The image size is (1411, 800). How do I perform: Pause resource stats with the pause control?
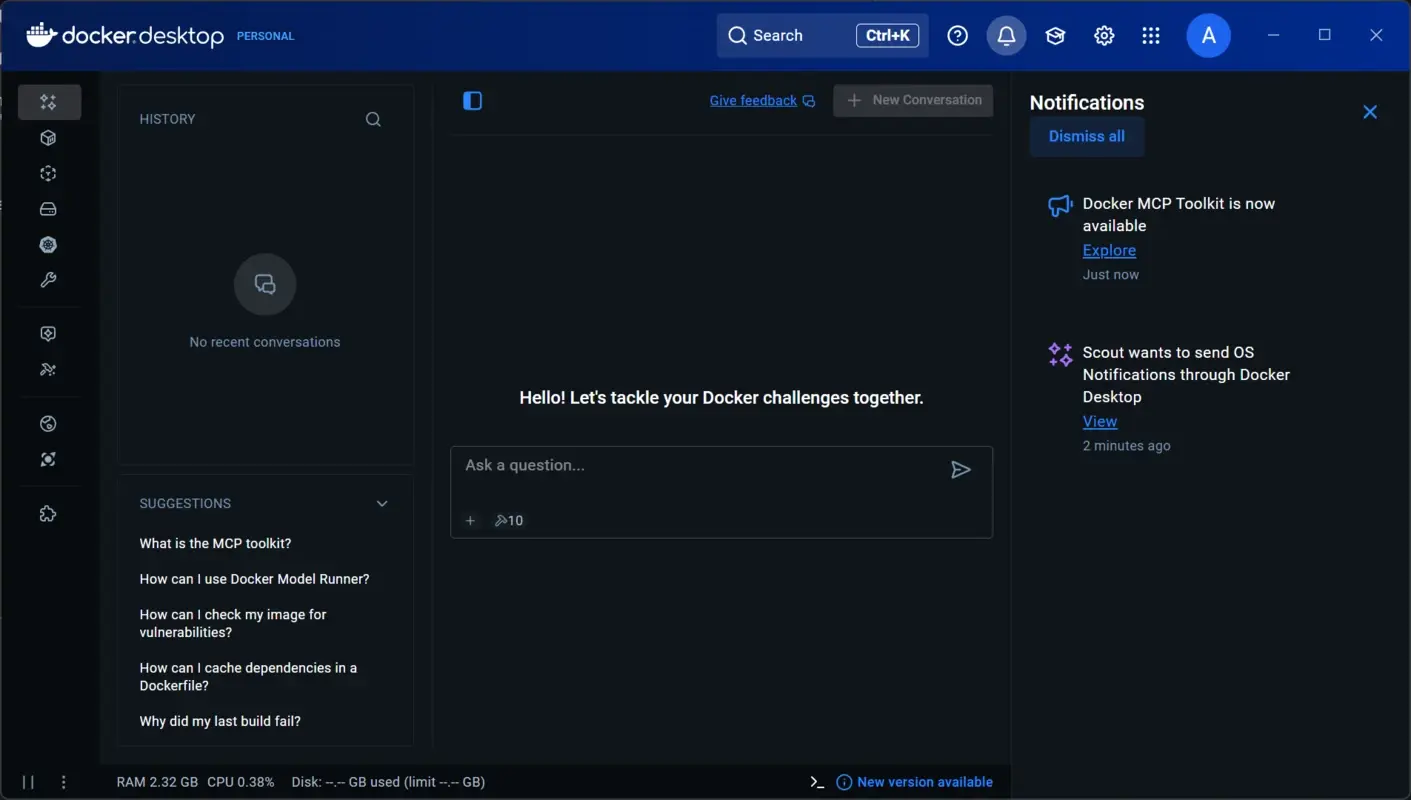[x=28, y=781]
